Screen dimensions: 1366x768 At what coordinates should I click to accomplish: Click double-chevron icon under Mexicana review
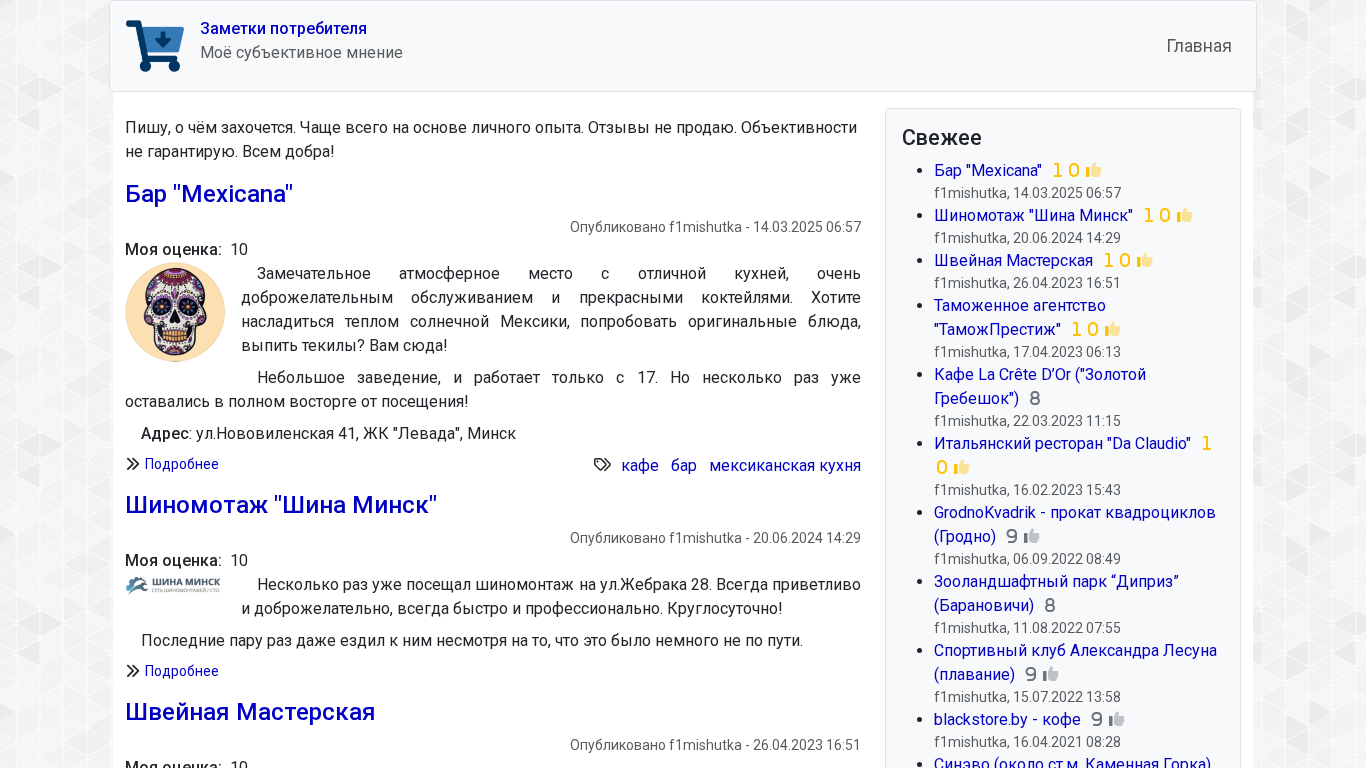pyautogui.click(x=132, y=464)
